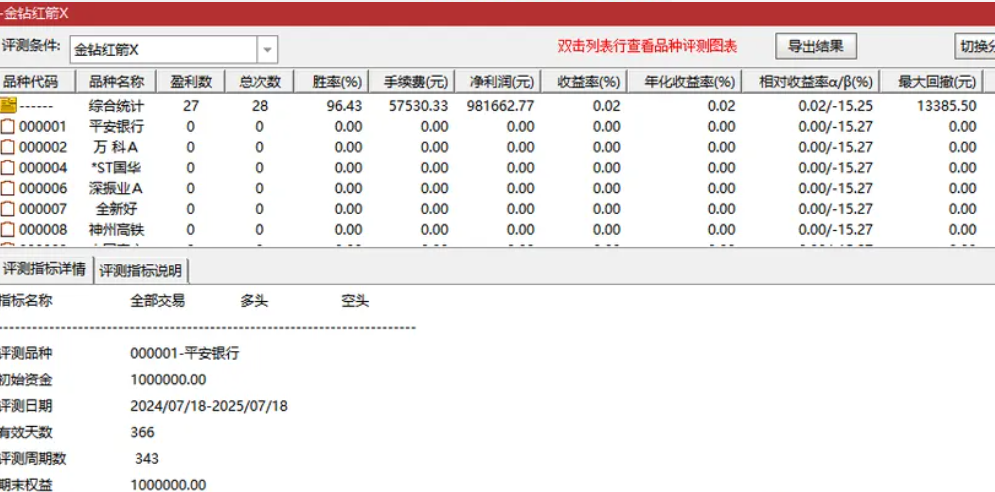Click the document icon for 000006
995x492 pixels.
(8, 189)
